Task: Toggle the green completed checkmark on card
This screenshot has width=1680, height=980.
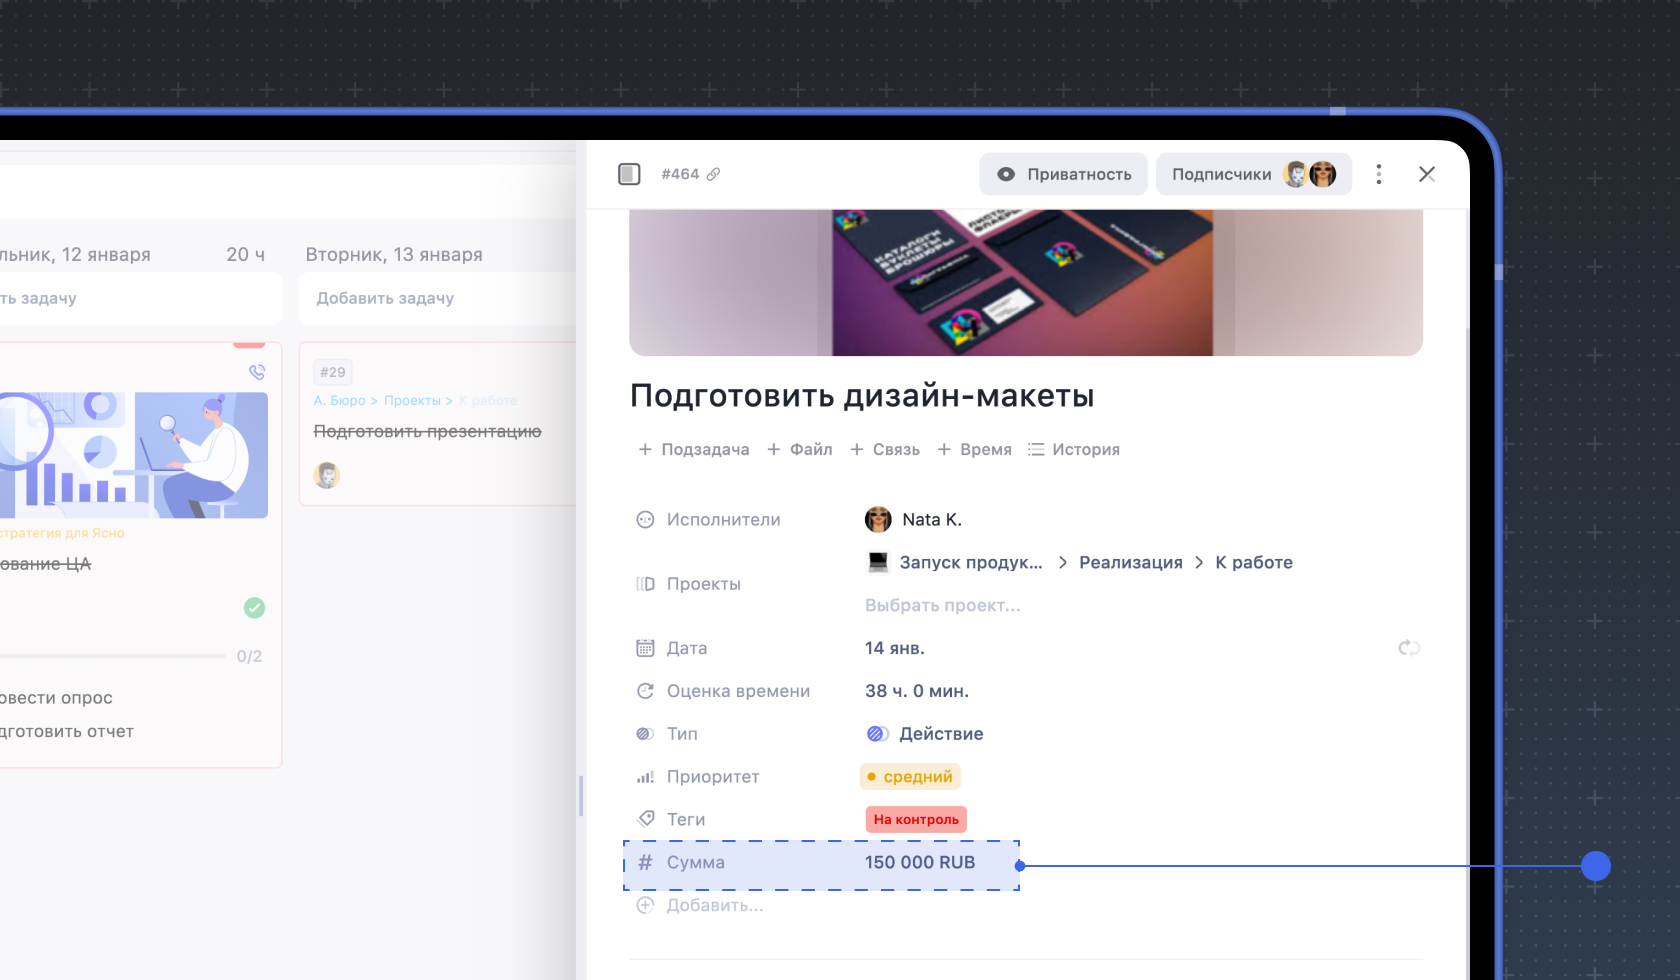Action: click(255, 608)
